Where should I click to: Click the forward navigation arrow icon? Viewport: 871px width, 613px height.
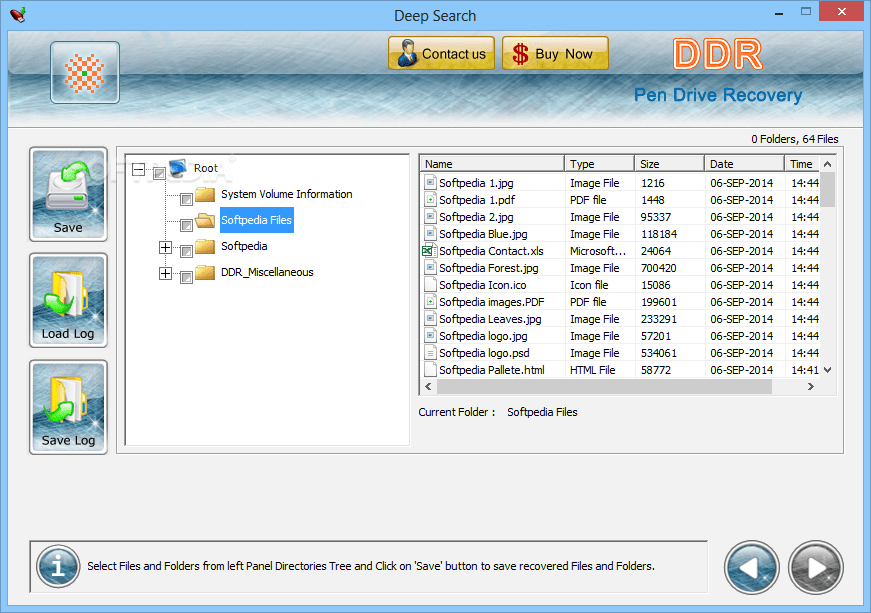(815, 567)
